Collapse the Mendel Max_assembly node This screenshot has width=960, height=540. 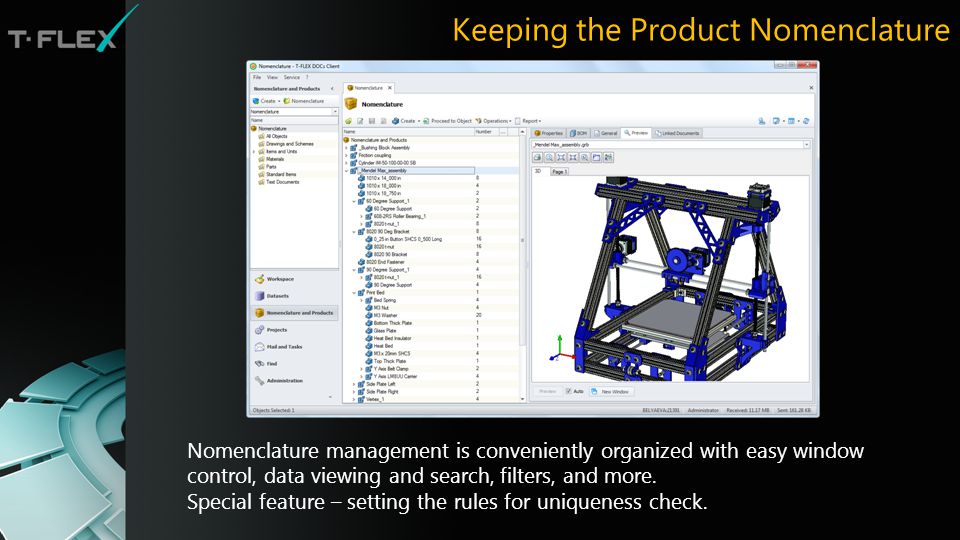pos(347,171)
